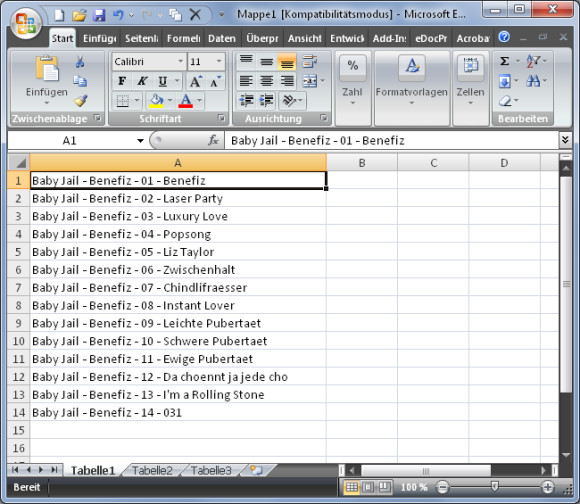Zoom in with the plus button
Viewport: 580px width, 504px height.
pyautogui.click(x=548, y=487)
